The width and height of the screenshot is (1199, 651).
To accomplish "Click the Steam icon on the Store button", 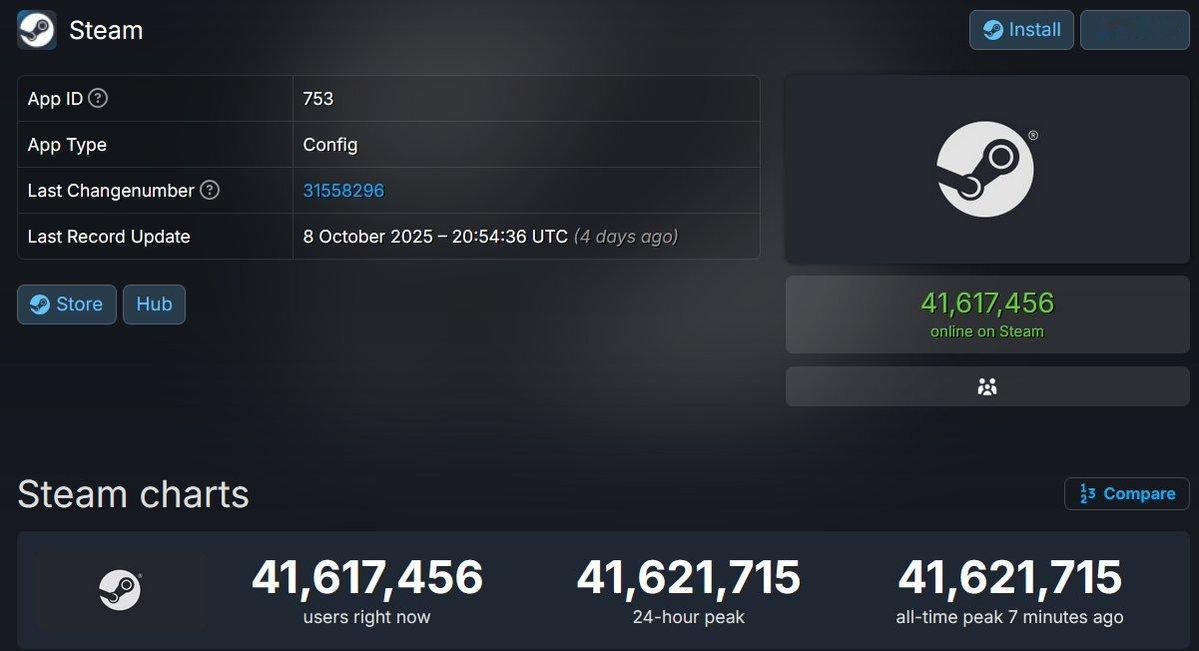I will click(x=40, y=304).
